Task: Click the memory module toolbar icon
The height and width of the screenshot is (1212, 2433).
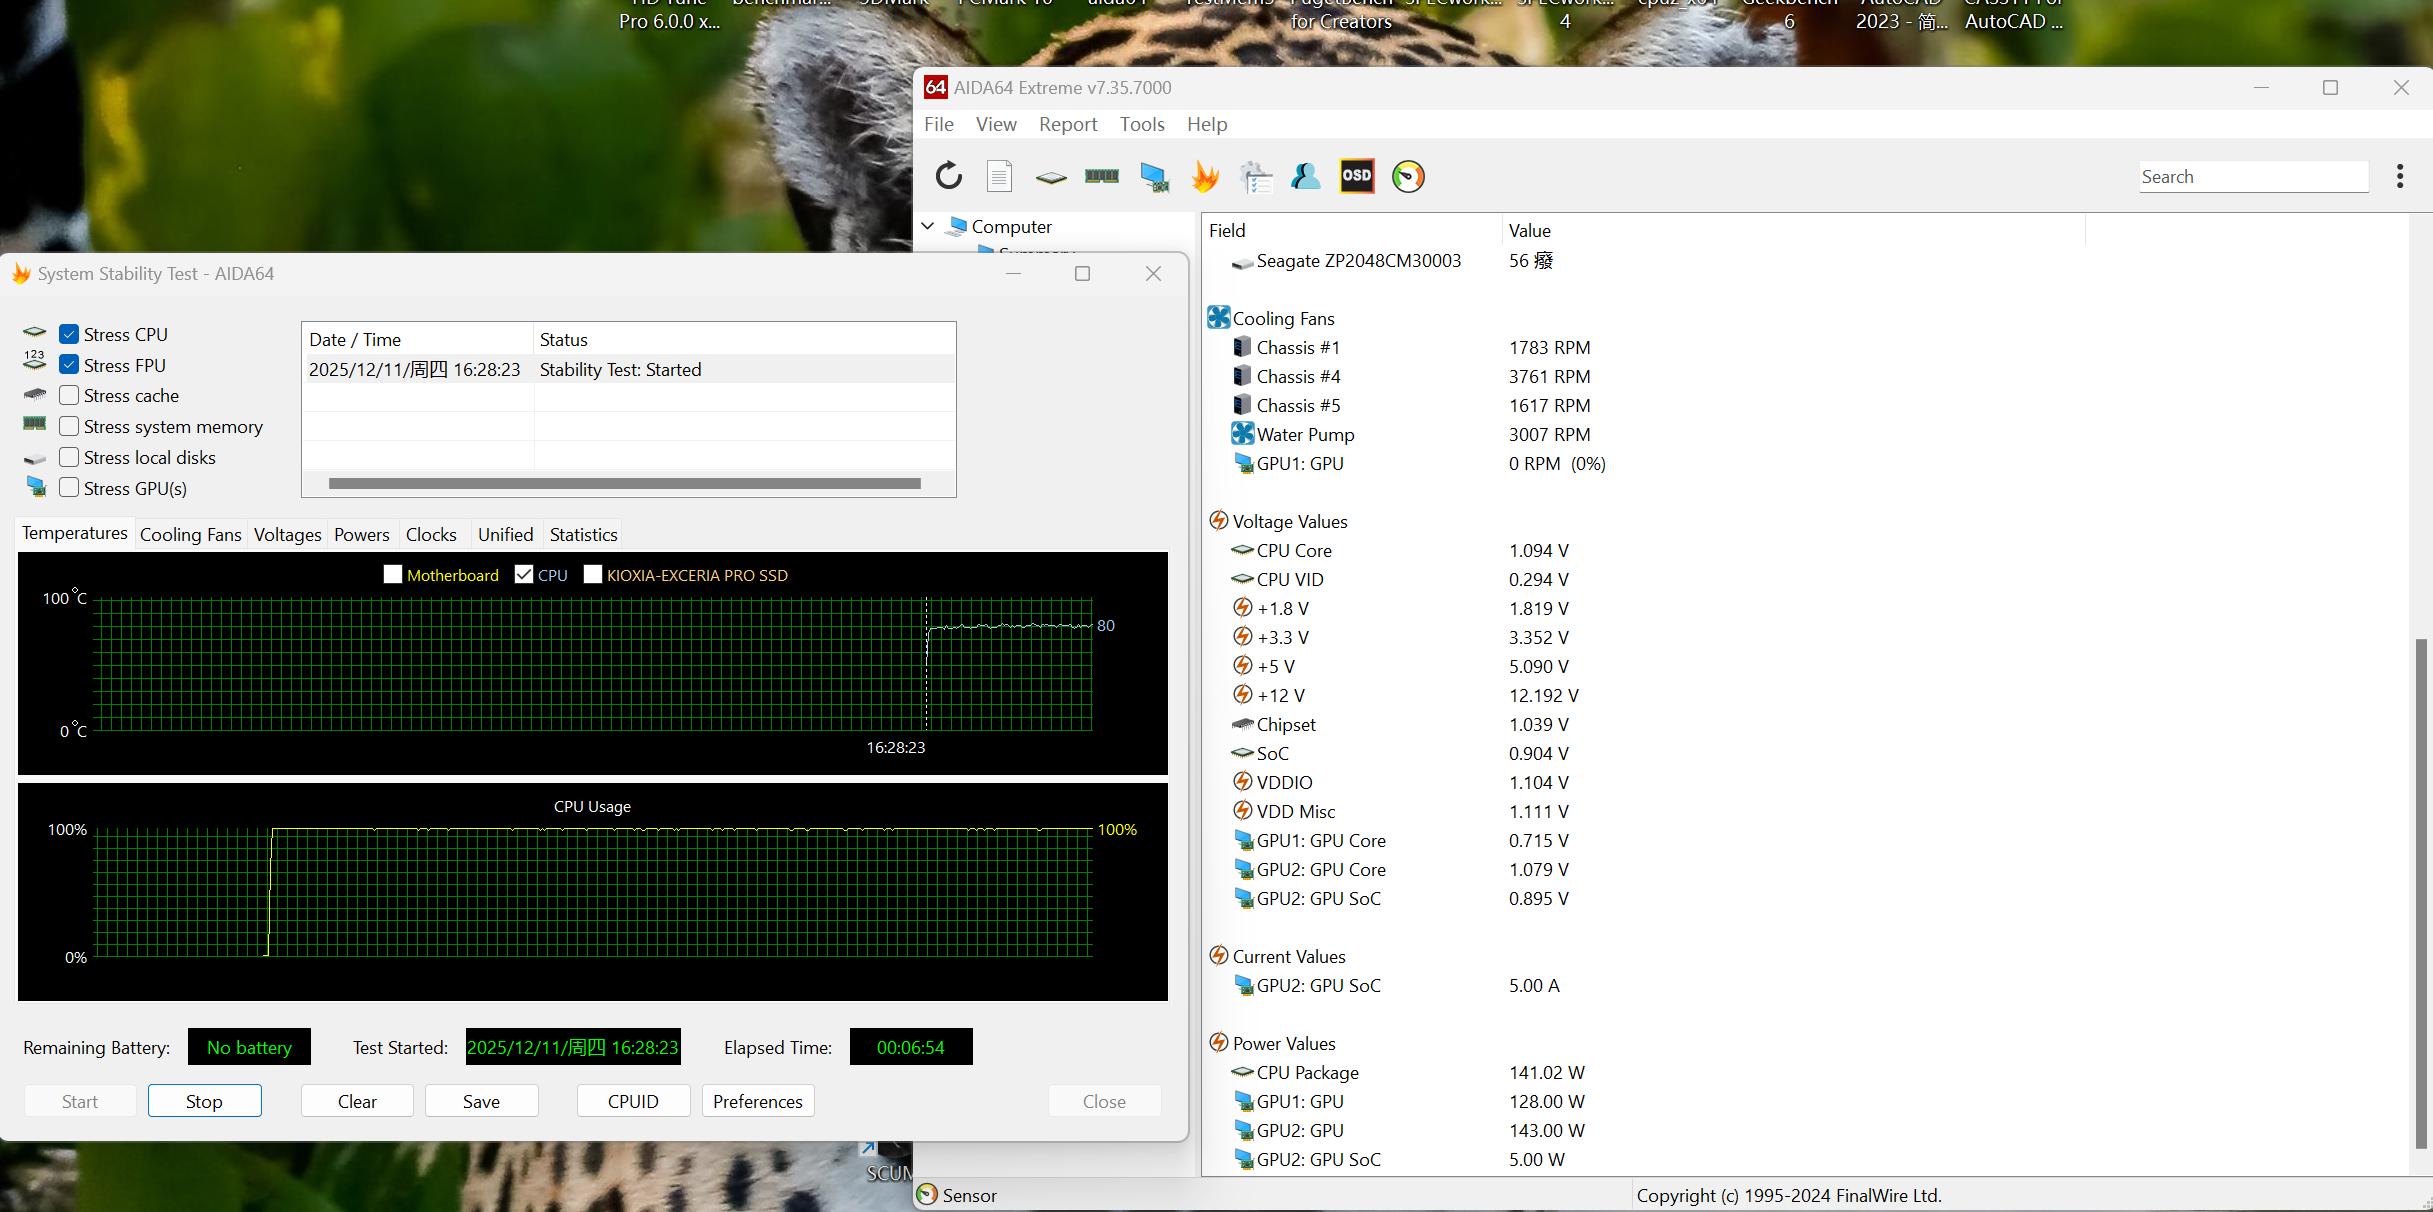Action: (1101, 177)
